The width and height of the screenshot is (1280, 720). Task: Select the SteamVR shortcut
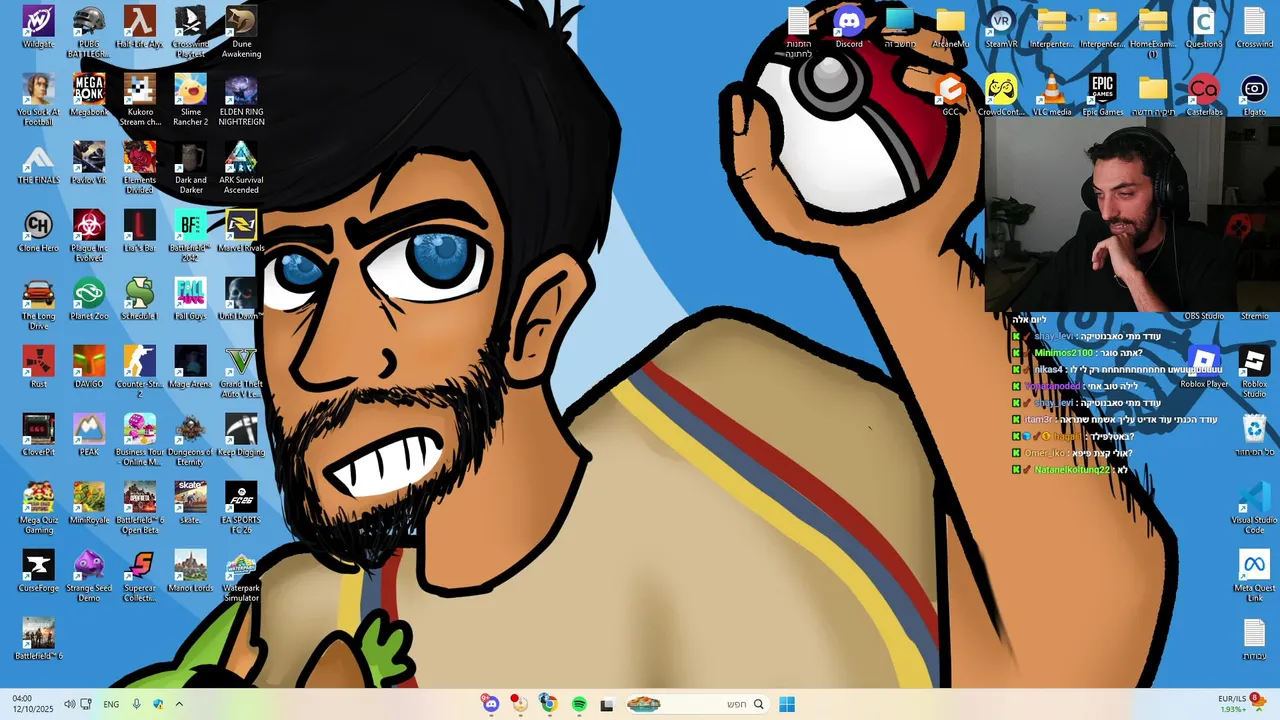coord(1001,27)
